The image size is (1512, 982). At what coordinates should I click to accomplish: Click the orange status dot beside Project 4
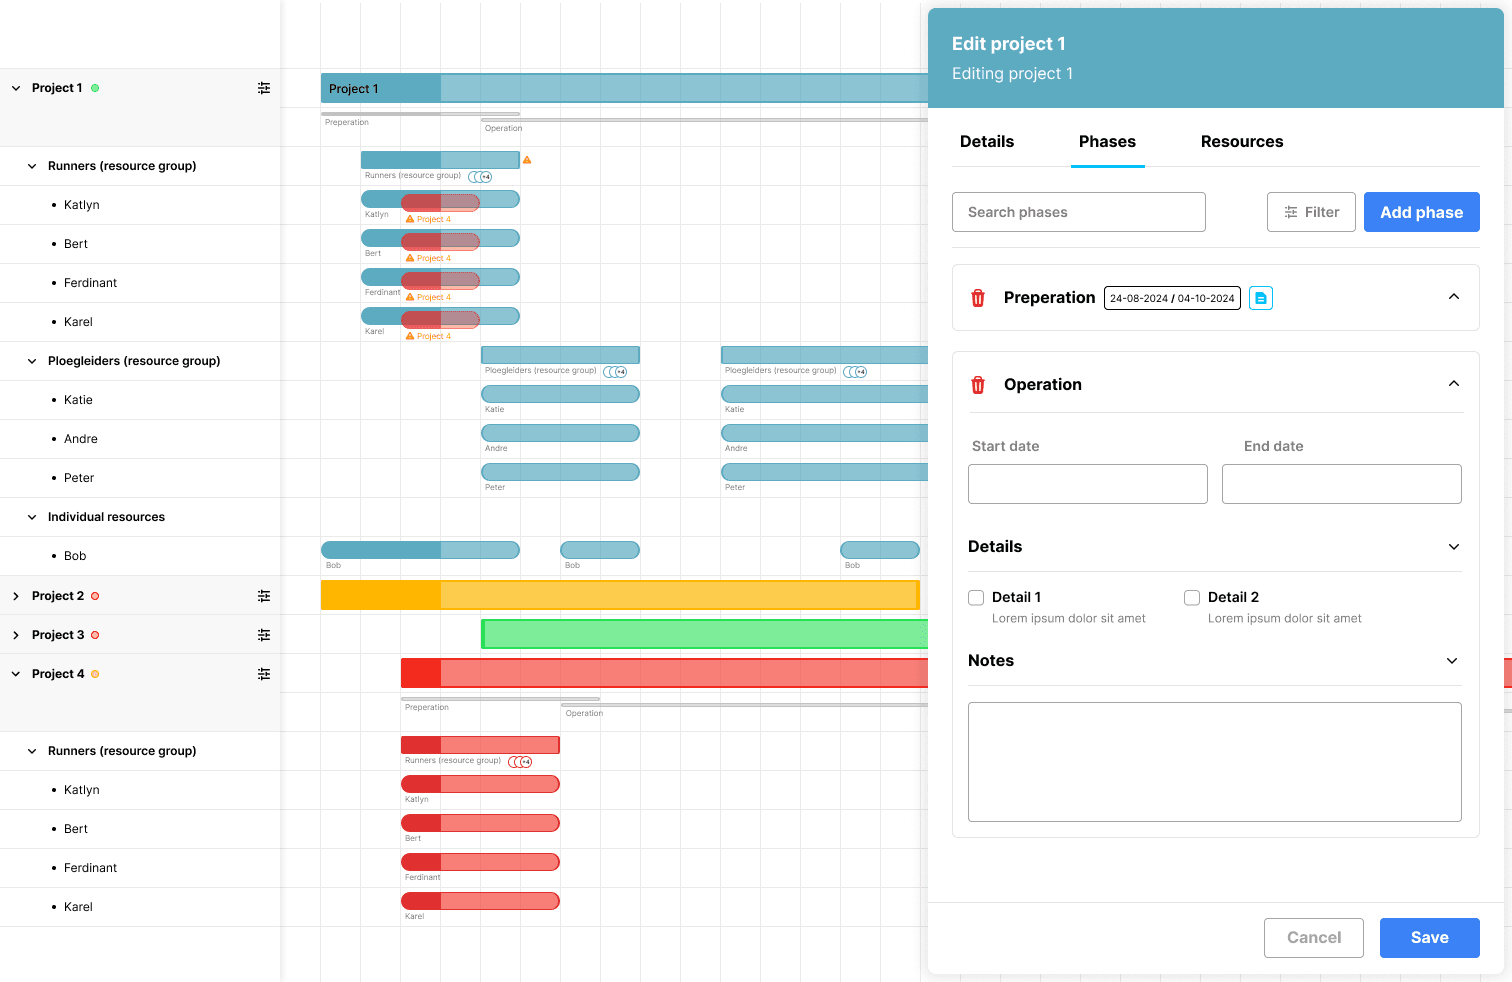94,674
